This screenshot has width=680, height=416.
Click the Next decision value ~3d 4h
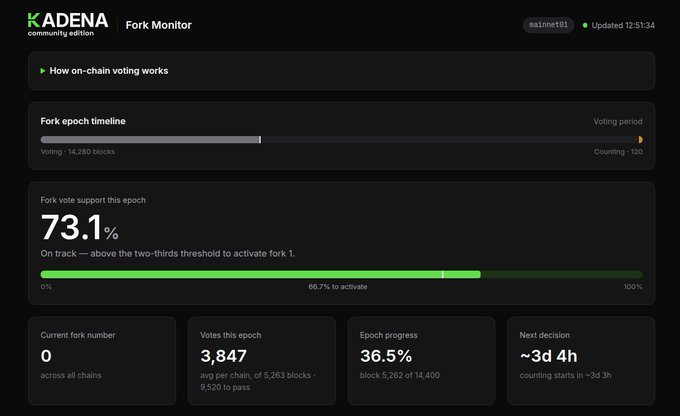click(549, 356)
